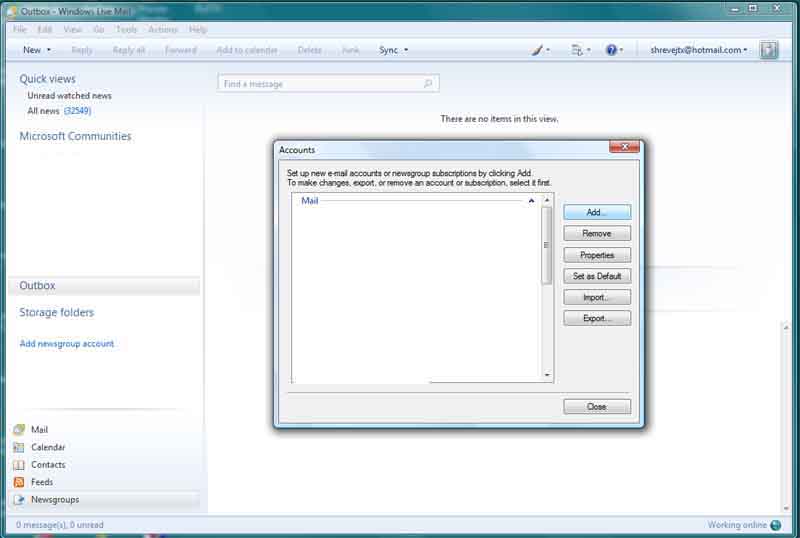This screenshot has width=800, height=538.
Task: Click the Add... button
Action: (x=597, y=212)
